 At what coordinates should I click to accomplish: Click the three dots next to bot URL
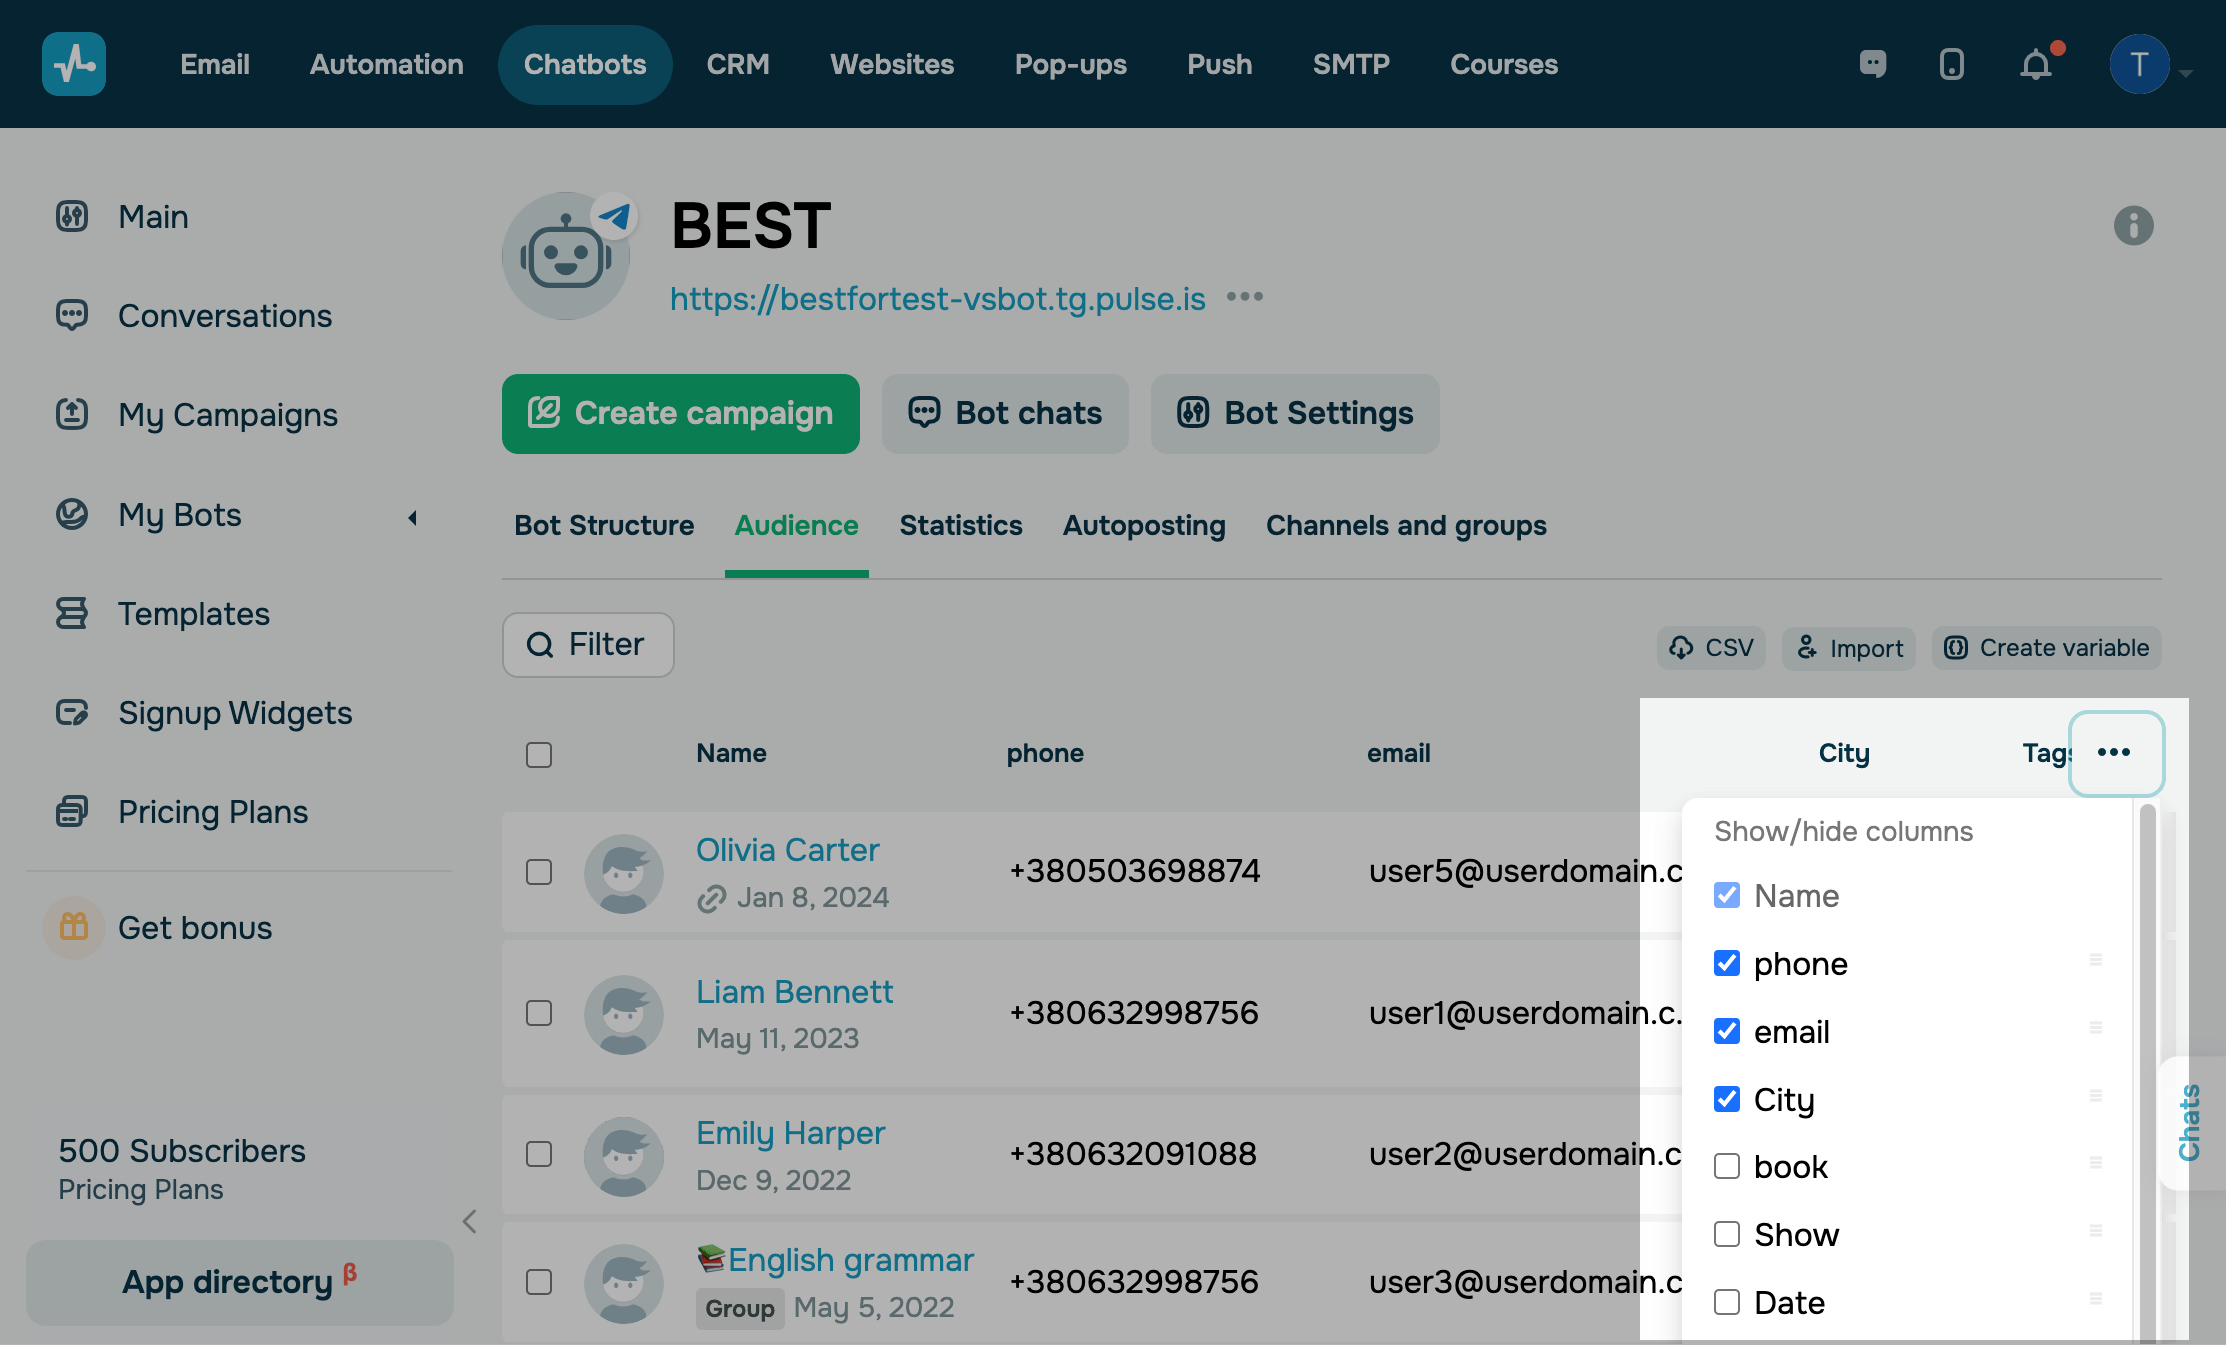point(1245,297)
